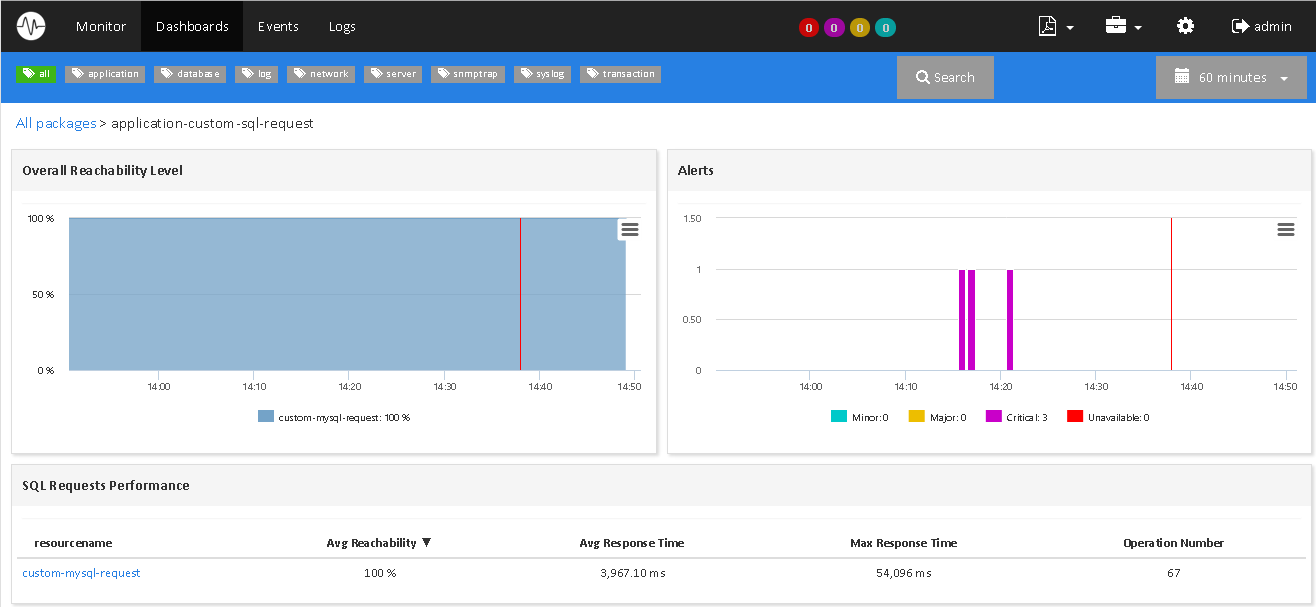Click the Search button
The height and width of the screenshot is (607, 1316).
click(945, 77)
